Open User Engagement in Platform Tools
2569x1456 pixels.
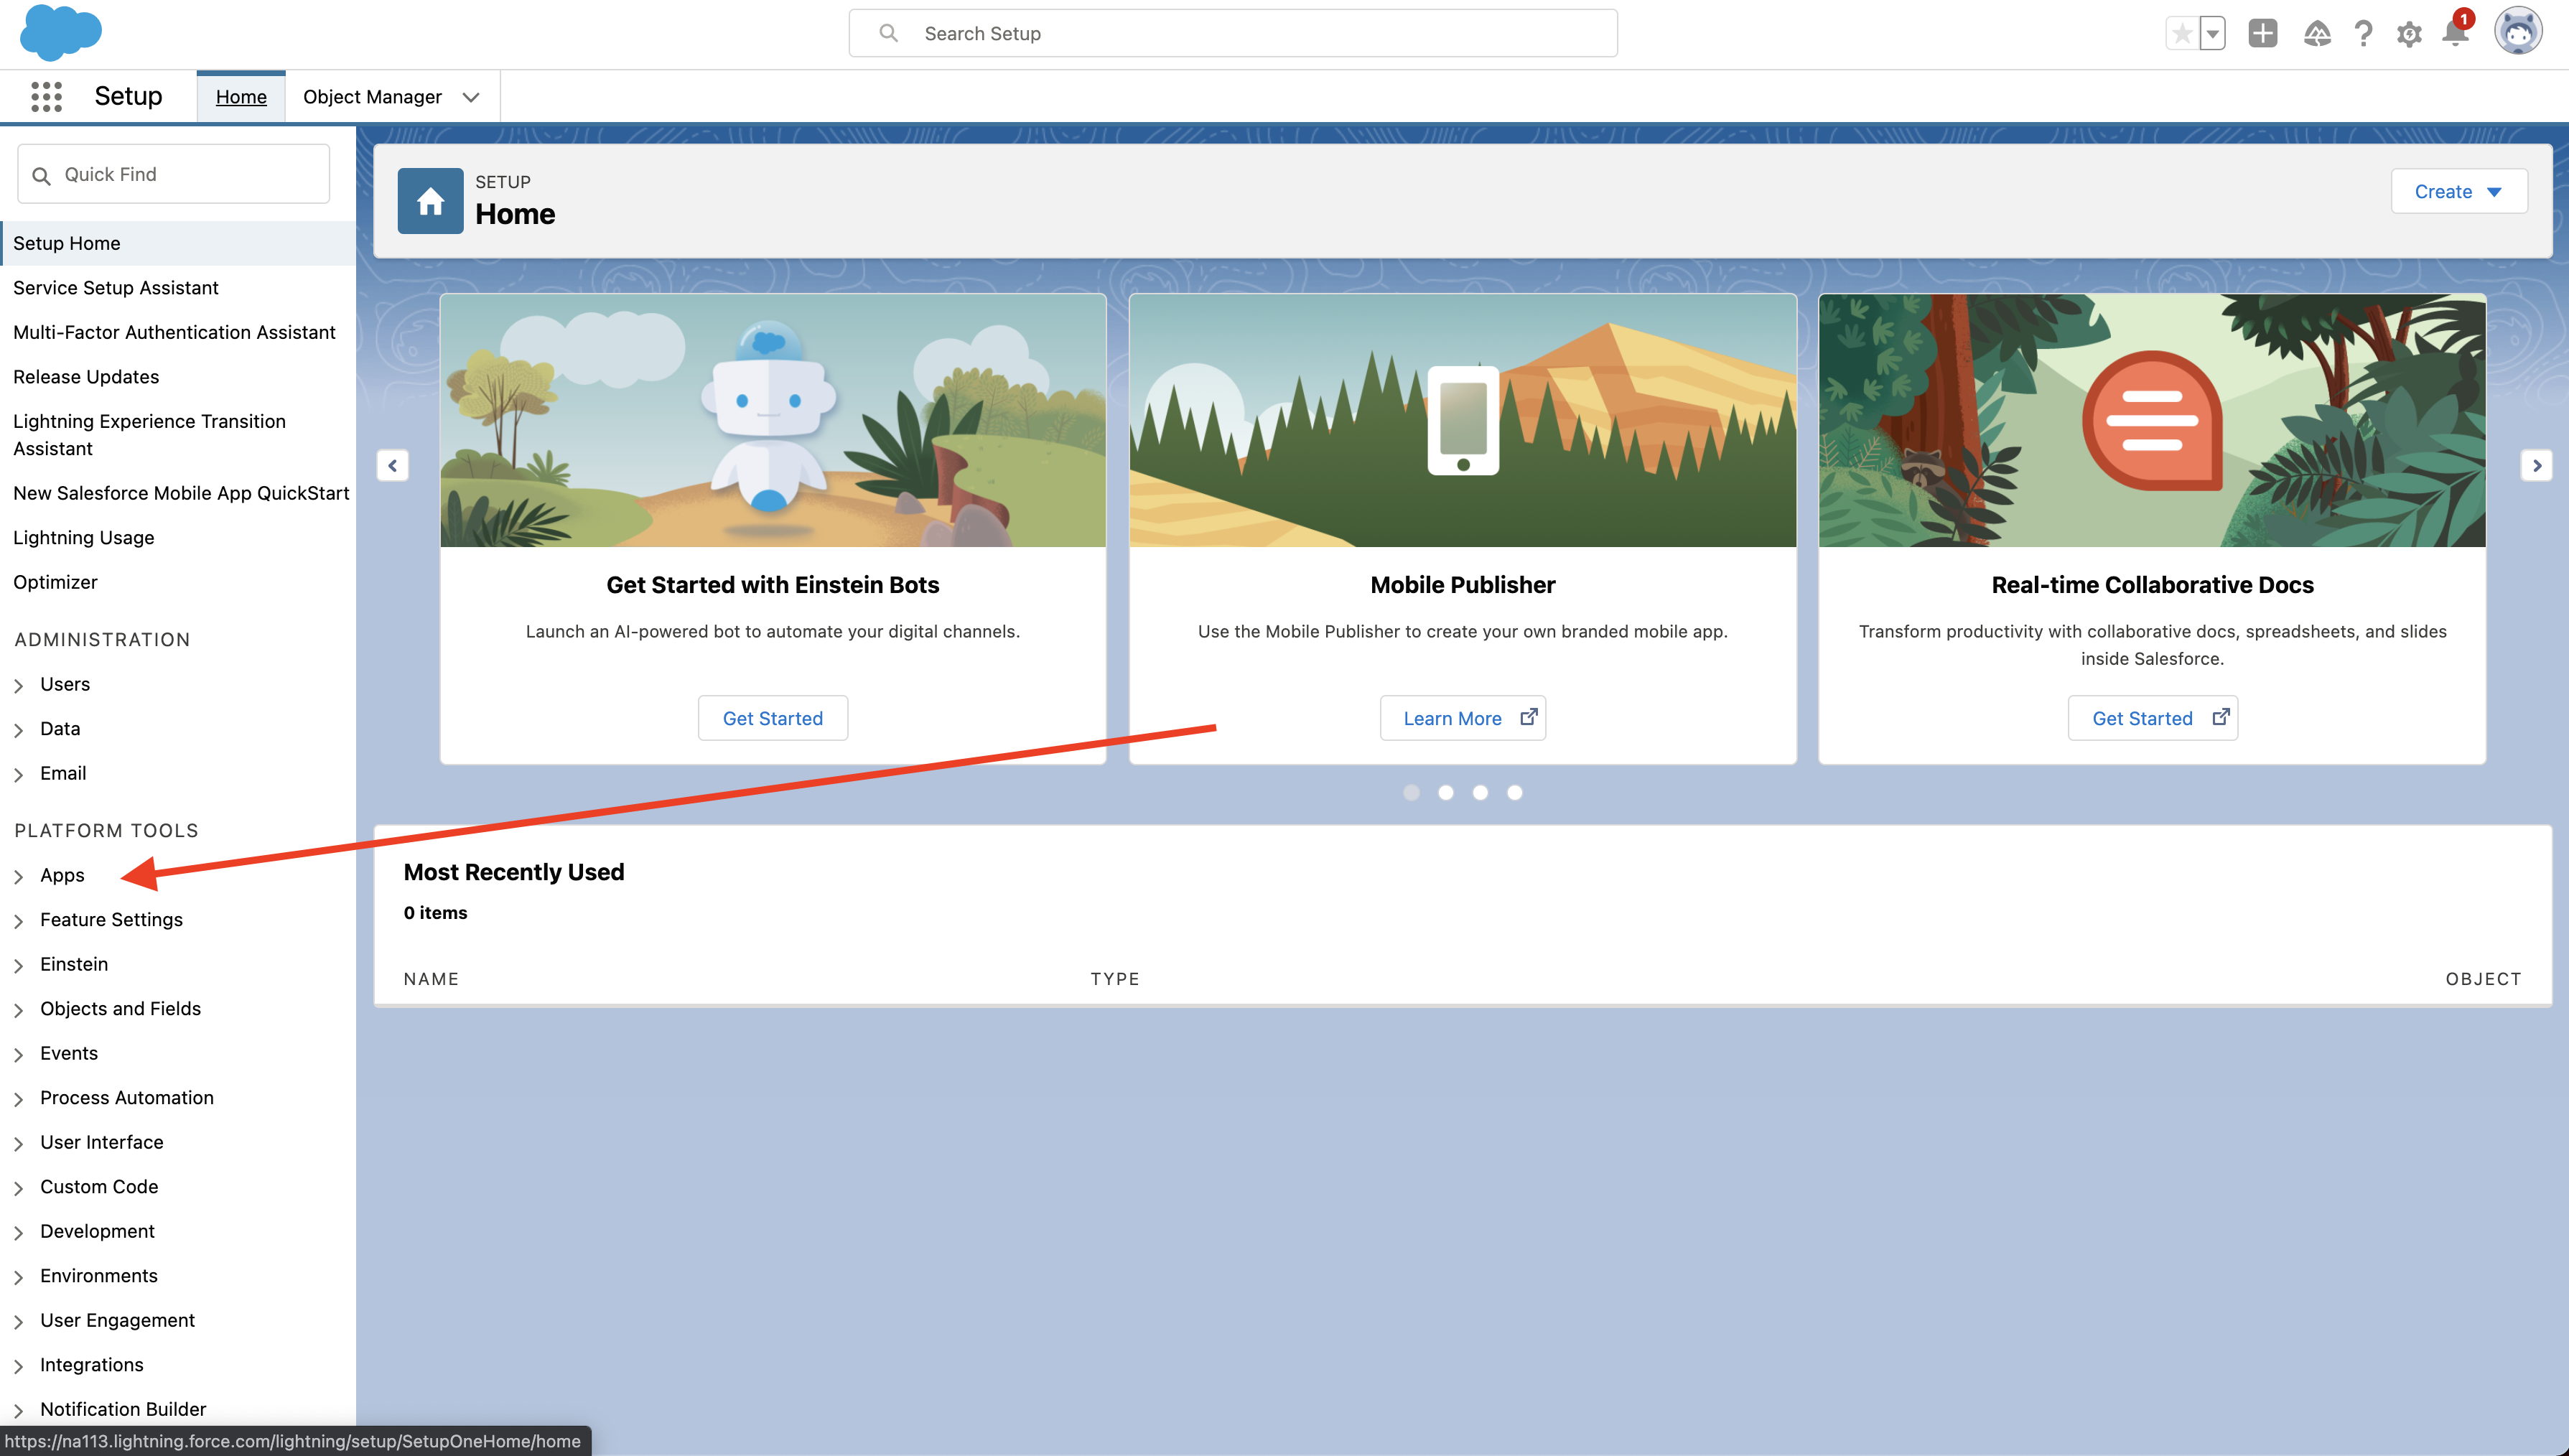(x=117, y=1321)
